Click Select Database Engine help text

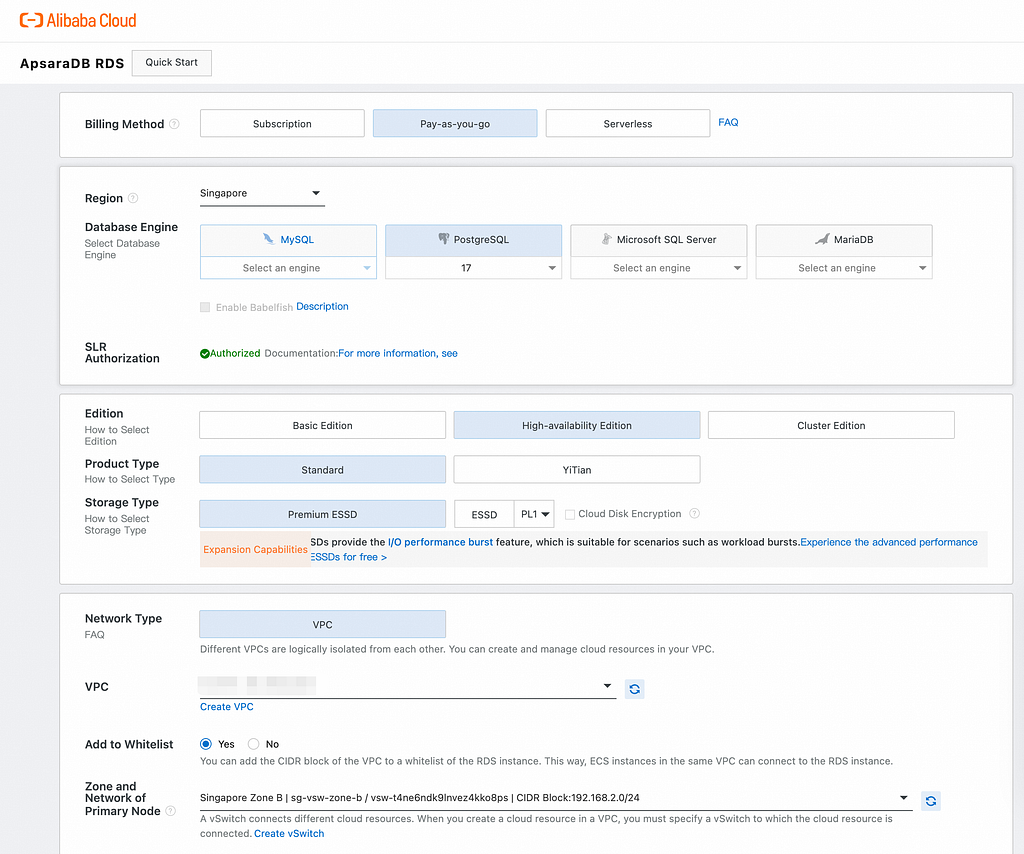tap(122, 249)
